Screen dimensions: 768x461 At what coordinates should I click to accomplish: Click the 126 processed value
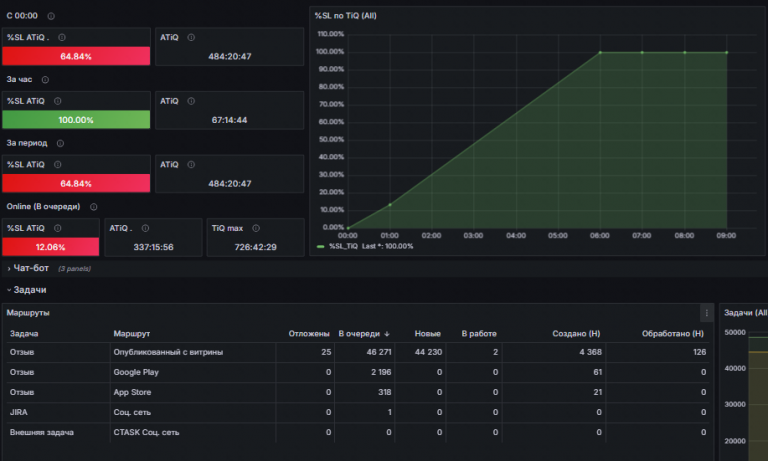699,352
